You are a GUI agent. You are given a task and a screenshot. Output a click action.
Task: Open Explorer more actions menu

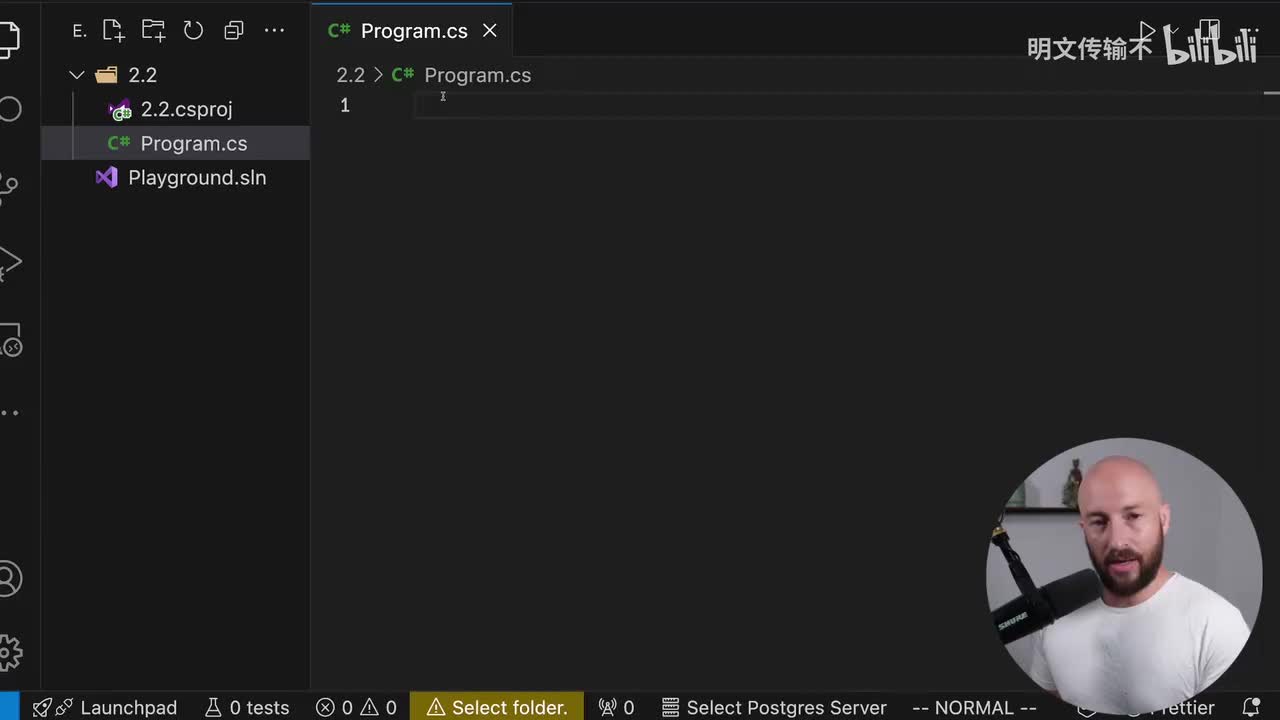(x=274, y=30)
